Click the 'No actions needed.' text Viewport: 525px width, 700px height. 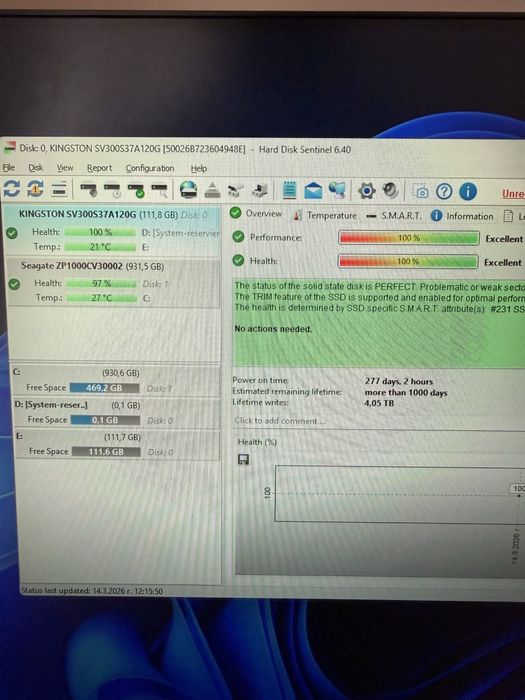tap(273, 329)
